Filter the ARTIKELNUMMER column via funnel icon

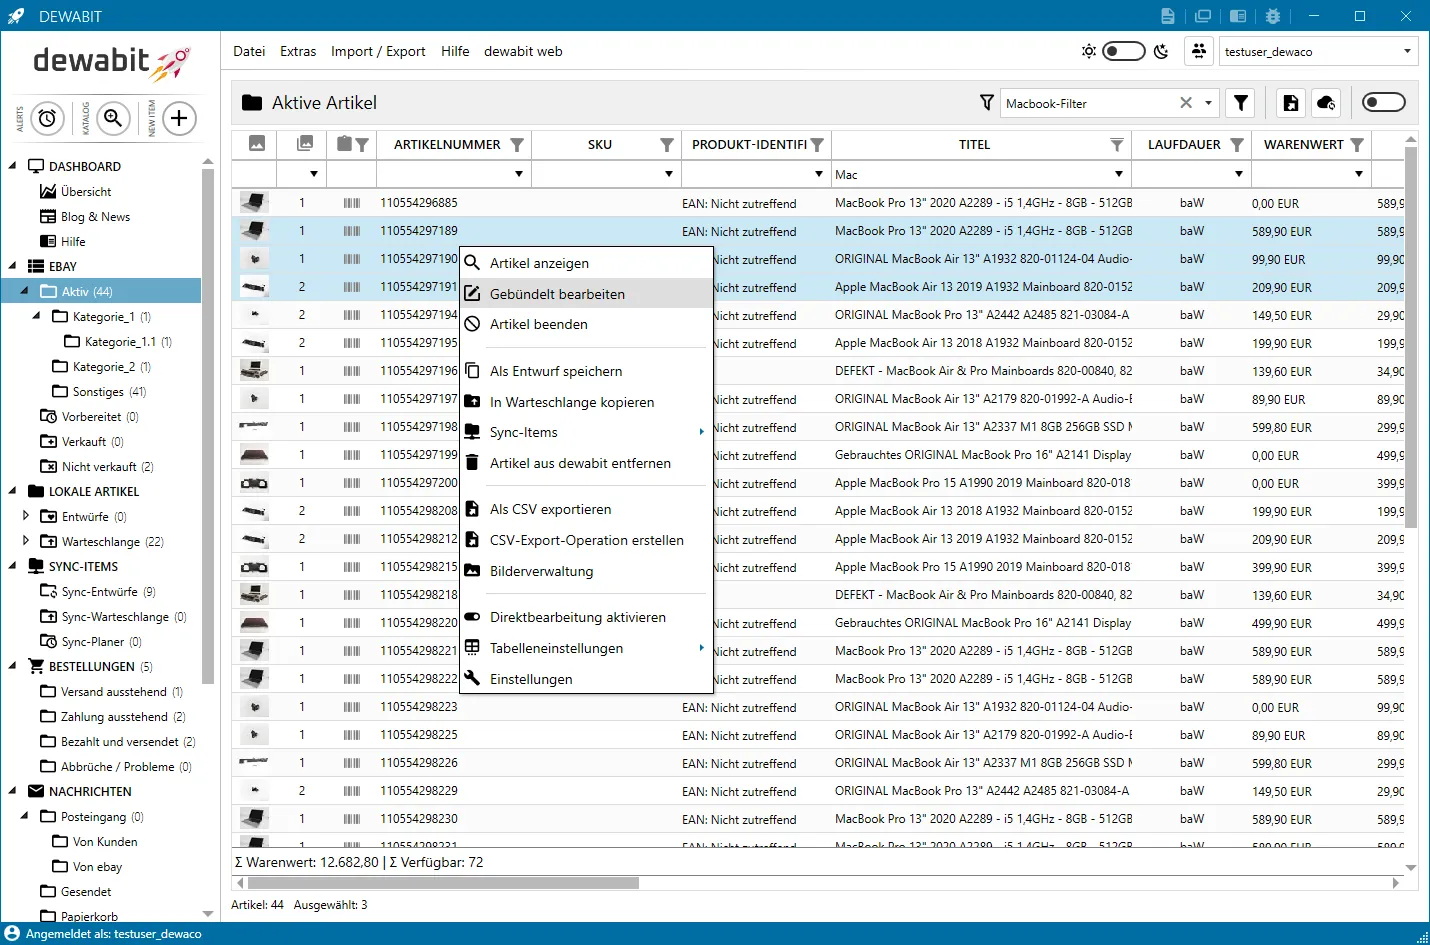[517, 145]
